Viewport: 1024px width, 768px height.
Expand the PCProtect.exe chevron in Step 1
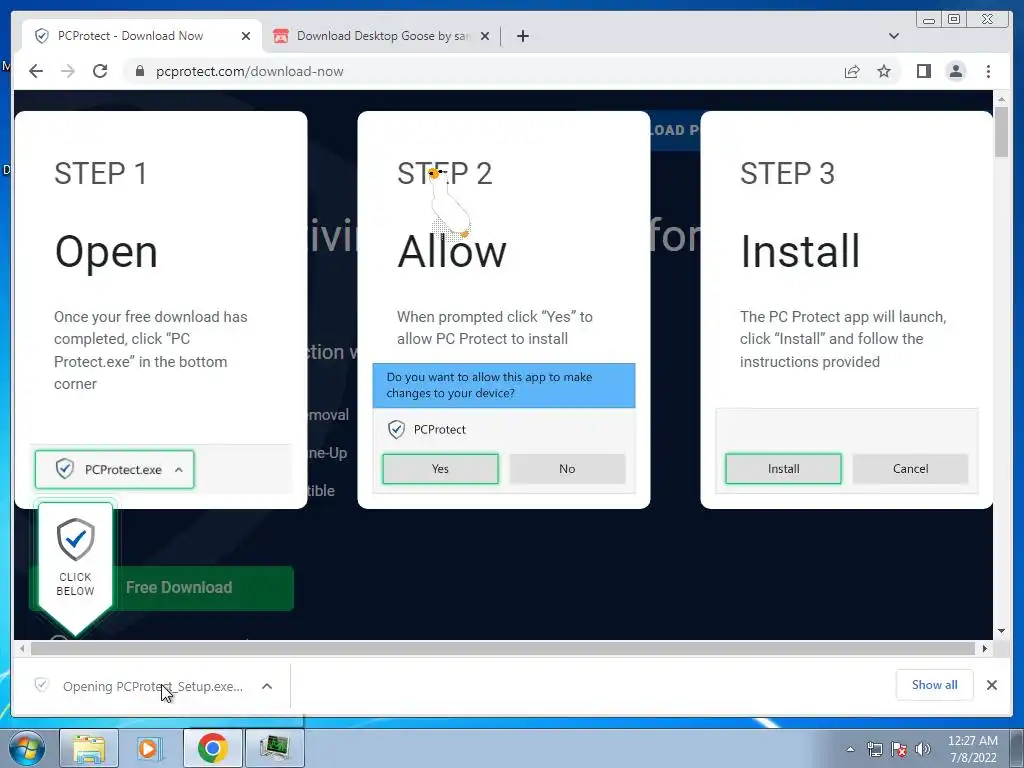pyautogui.click(x=178, y=470)
